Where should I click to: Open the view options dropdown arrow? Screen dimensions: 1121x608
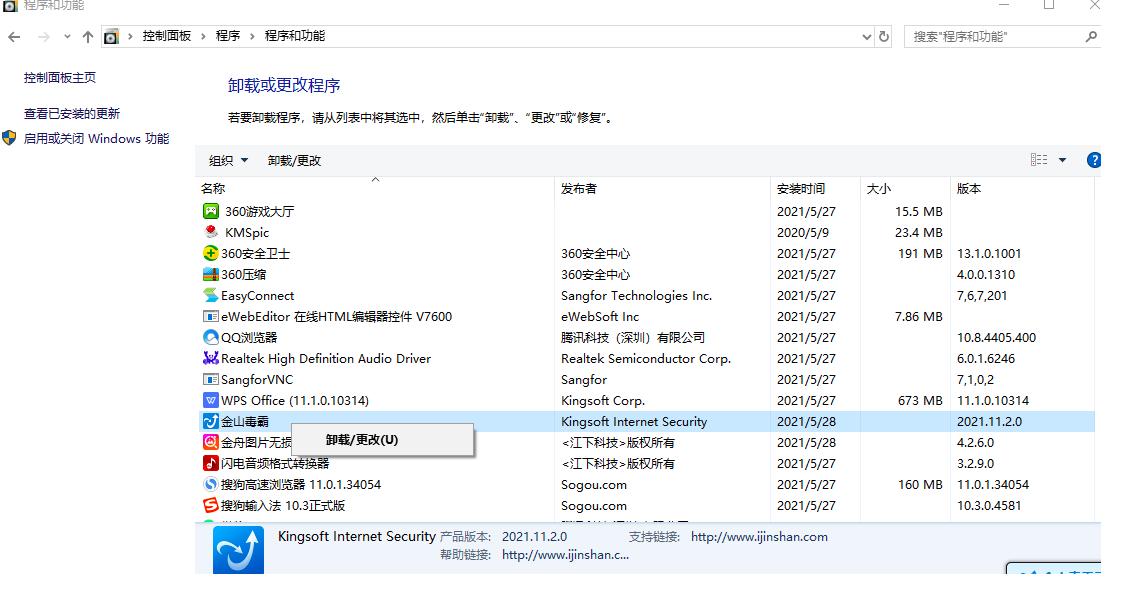(x=1062, y=160)
